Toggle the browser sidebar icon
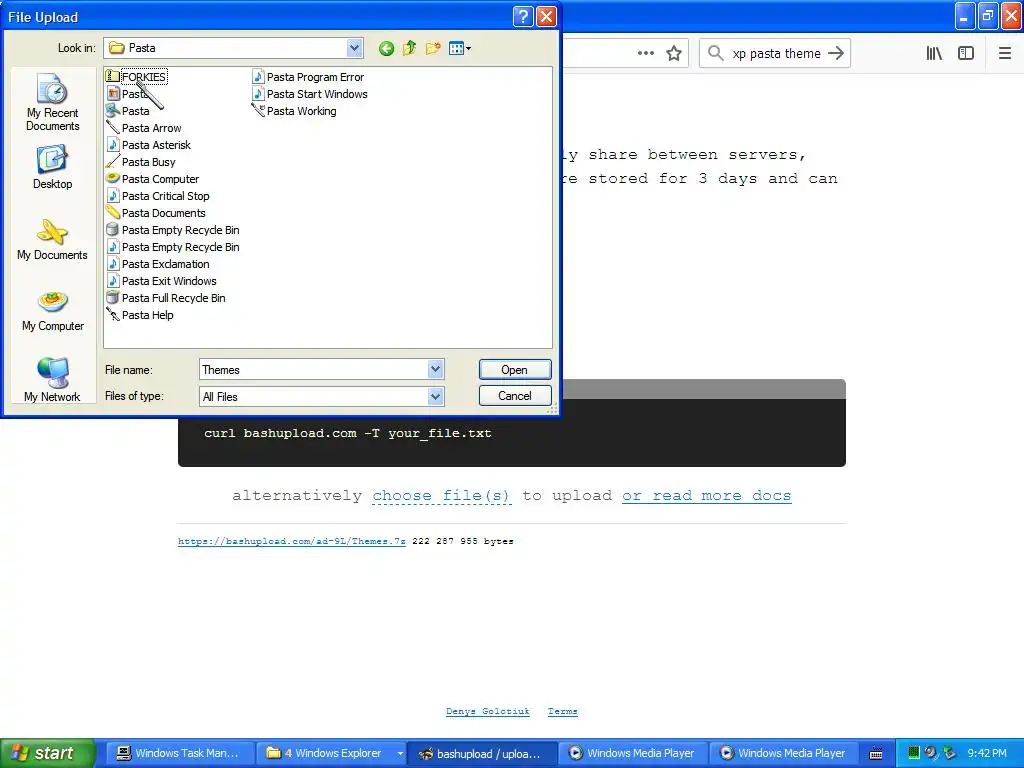 (x=966, y=53)
